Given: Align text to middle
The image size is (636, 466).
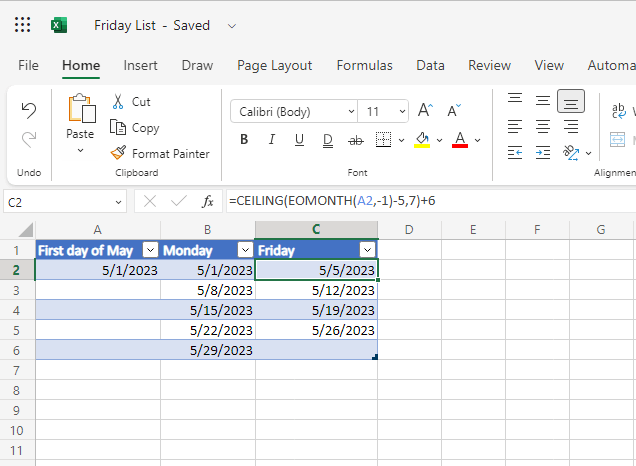Looking at the screenshot, I should tap(543, 100).
